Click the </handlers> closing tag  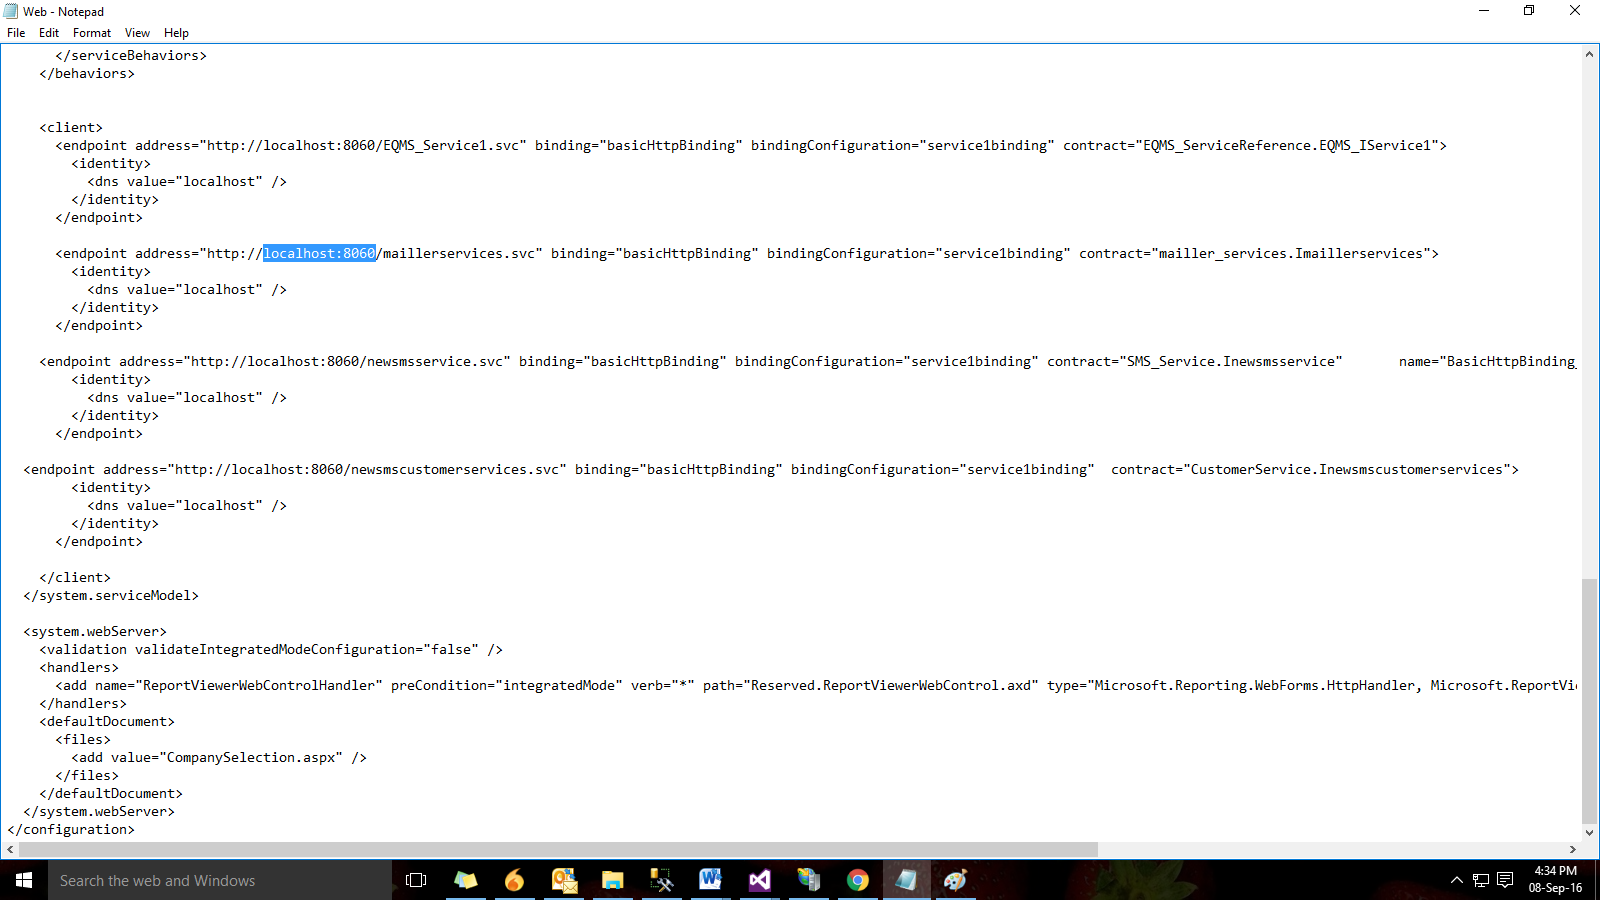[83, 704]
